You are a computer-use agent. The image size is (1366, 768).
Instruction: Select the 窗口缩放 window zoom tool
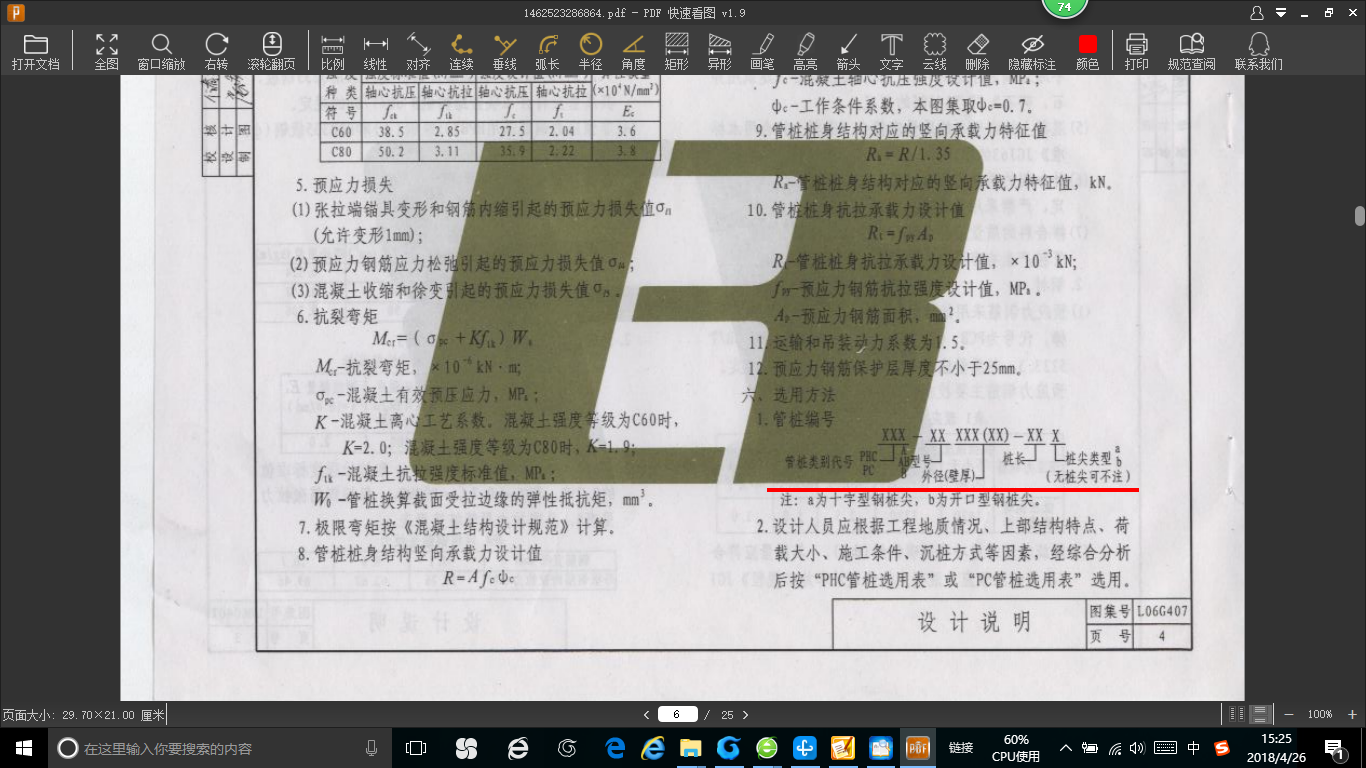(x=161, y=51)
